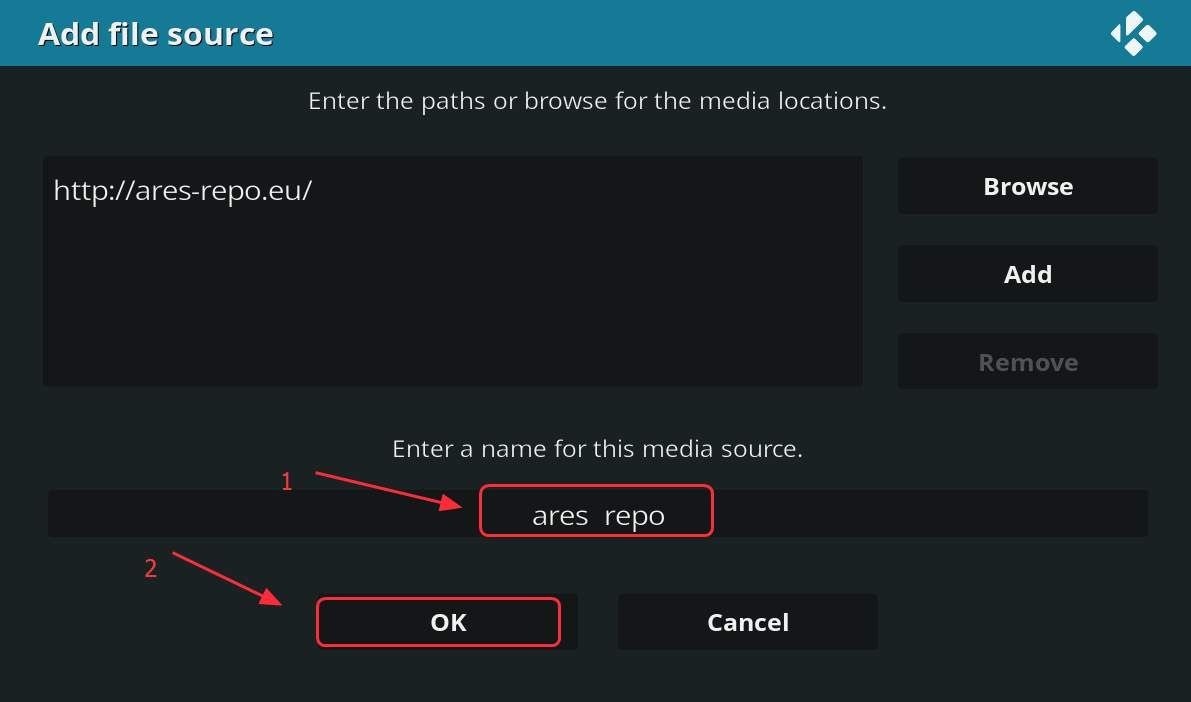1191x702 pixels.
Task: Click the red arrowhead pointing at OK
Action: click(272, 599)
